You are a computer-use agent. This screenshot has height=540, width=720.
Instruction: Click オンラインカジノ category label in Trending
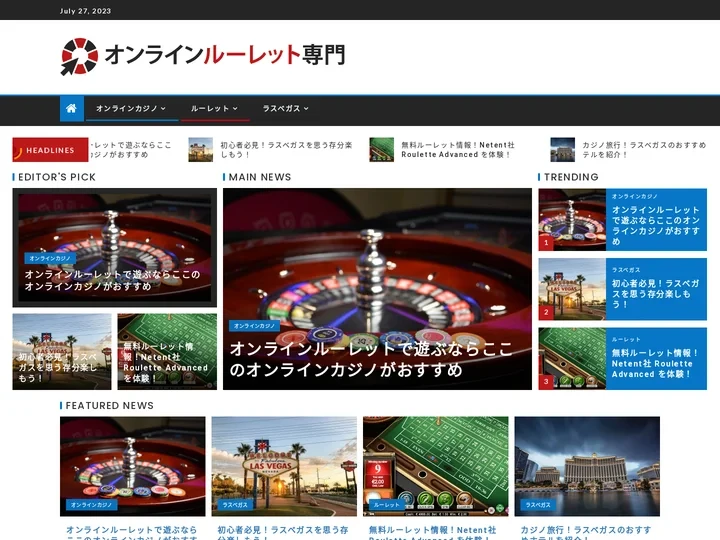point(635,197)
